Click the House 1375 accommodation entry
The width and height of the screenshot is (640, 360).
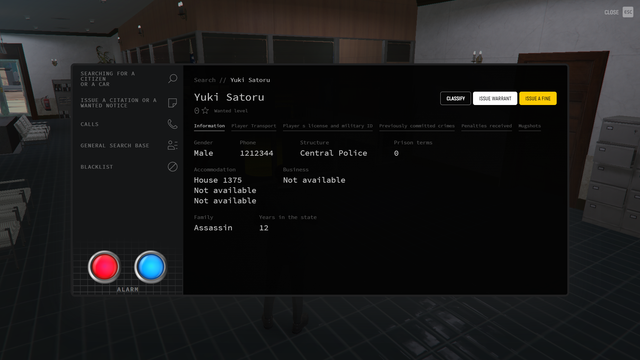[218, 180]
